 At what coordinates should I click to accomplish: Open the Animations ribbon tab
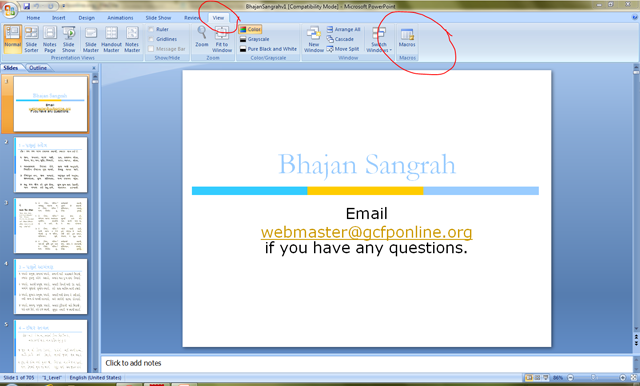pyautogui.click(x=120, y=18)
